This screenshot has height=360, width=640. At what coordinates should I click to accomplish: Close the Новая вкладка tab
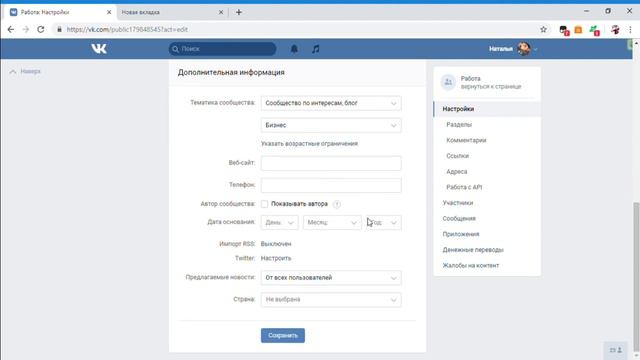coord(221,12)
